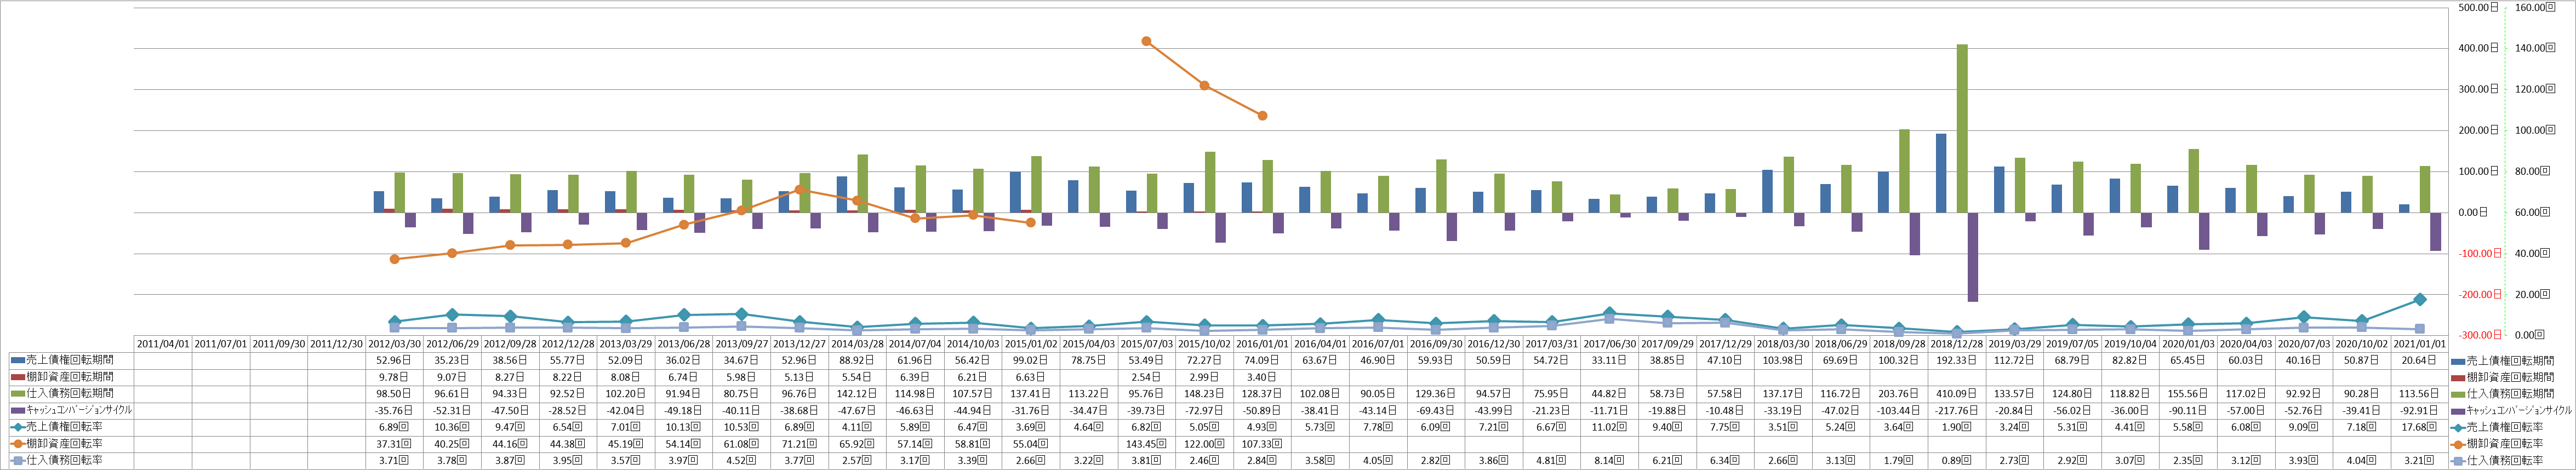The image size is (2576, 470).
Task: Click the long purple 2018/12/28 cash conversion cycle bar
Action: coord(1973,257)
